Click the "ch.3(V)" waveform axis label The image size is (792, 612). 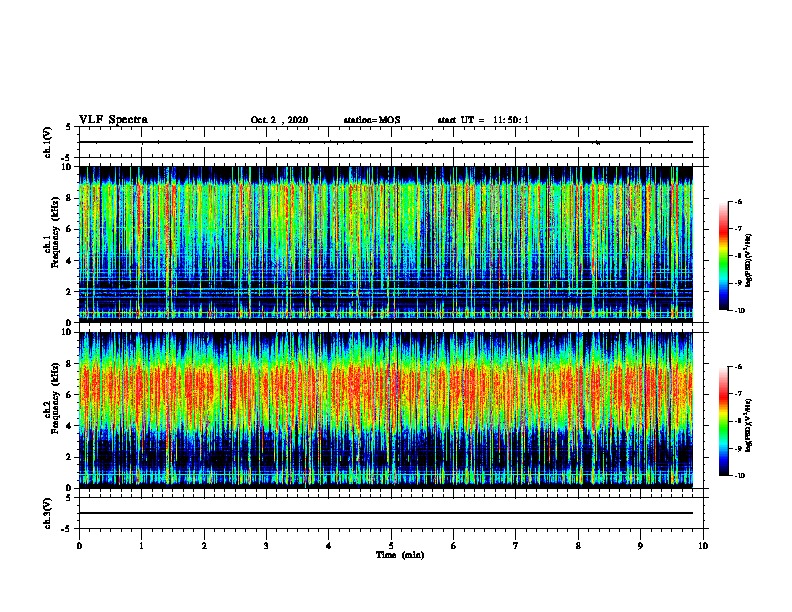pyautogui.click(x=47, y=513)
